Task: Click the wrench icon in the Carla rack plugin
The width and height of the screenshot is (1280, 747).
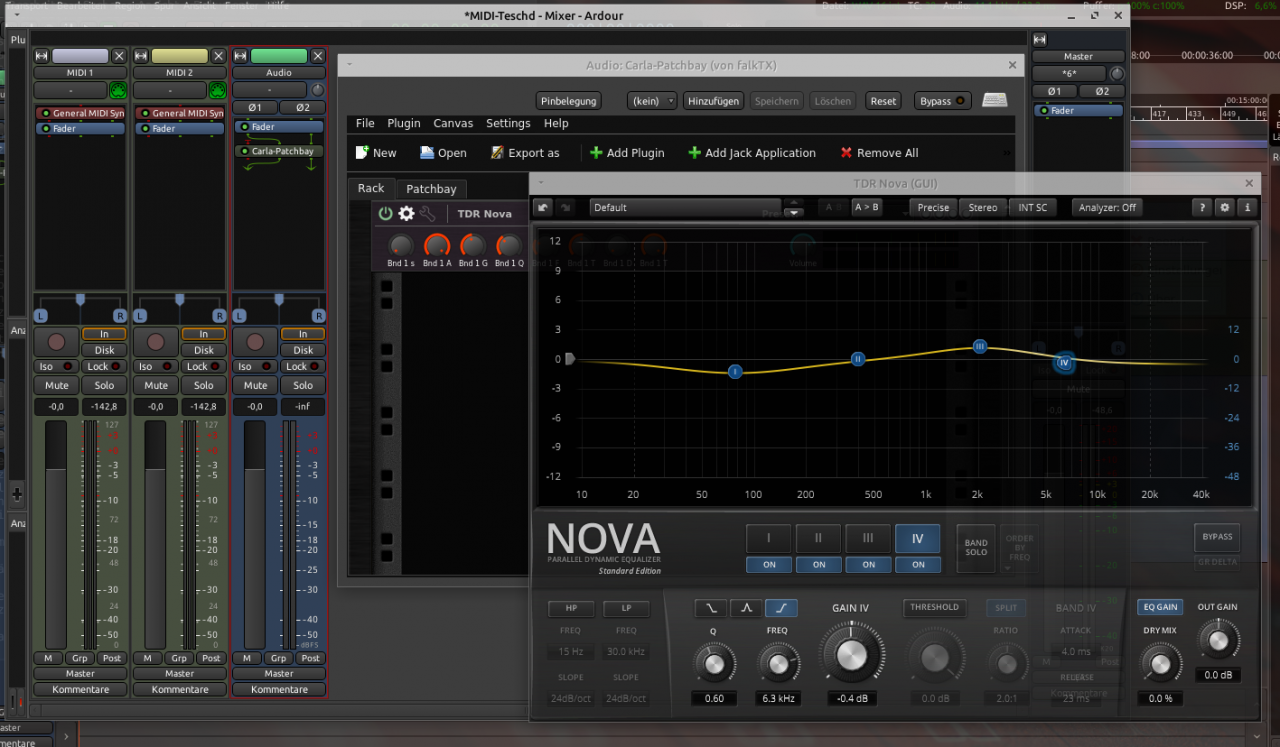Action: [427, 213]
